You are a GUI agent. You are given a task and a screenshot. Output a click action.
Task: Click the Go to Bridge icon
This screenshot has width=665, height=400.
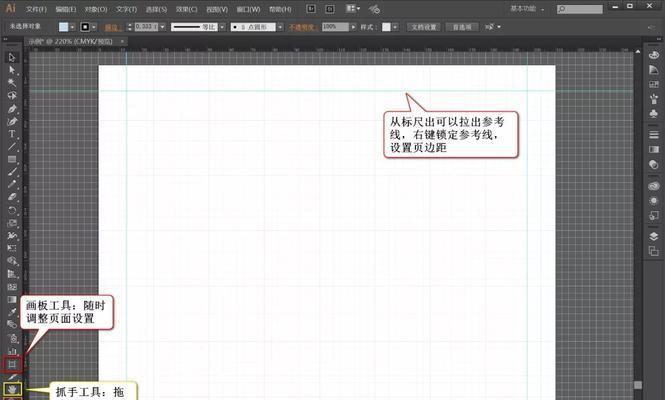pyautogui.click(x=311, y=9)
